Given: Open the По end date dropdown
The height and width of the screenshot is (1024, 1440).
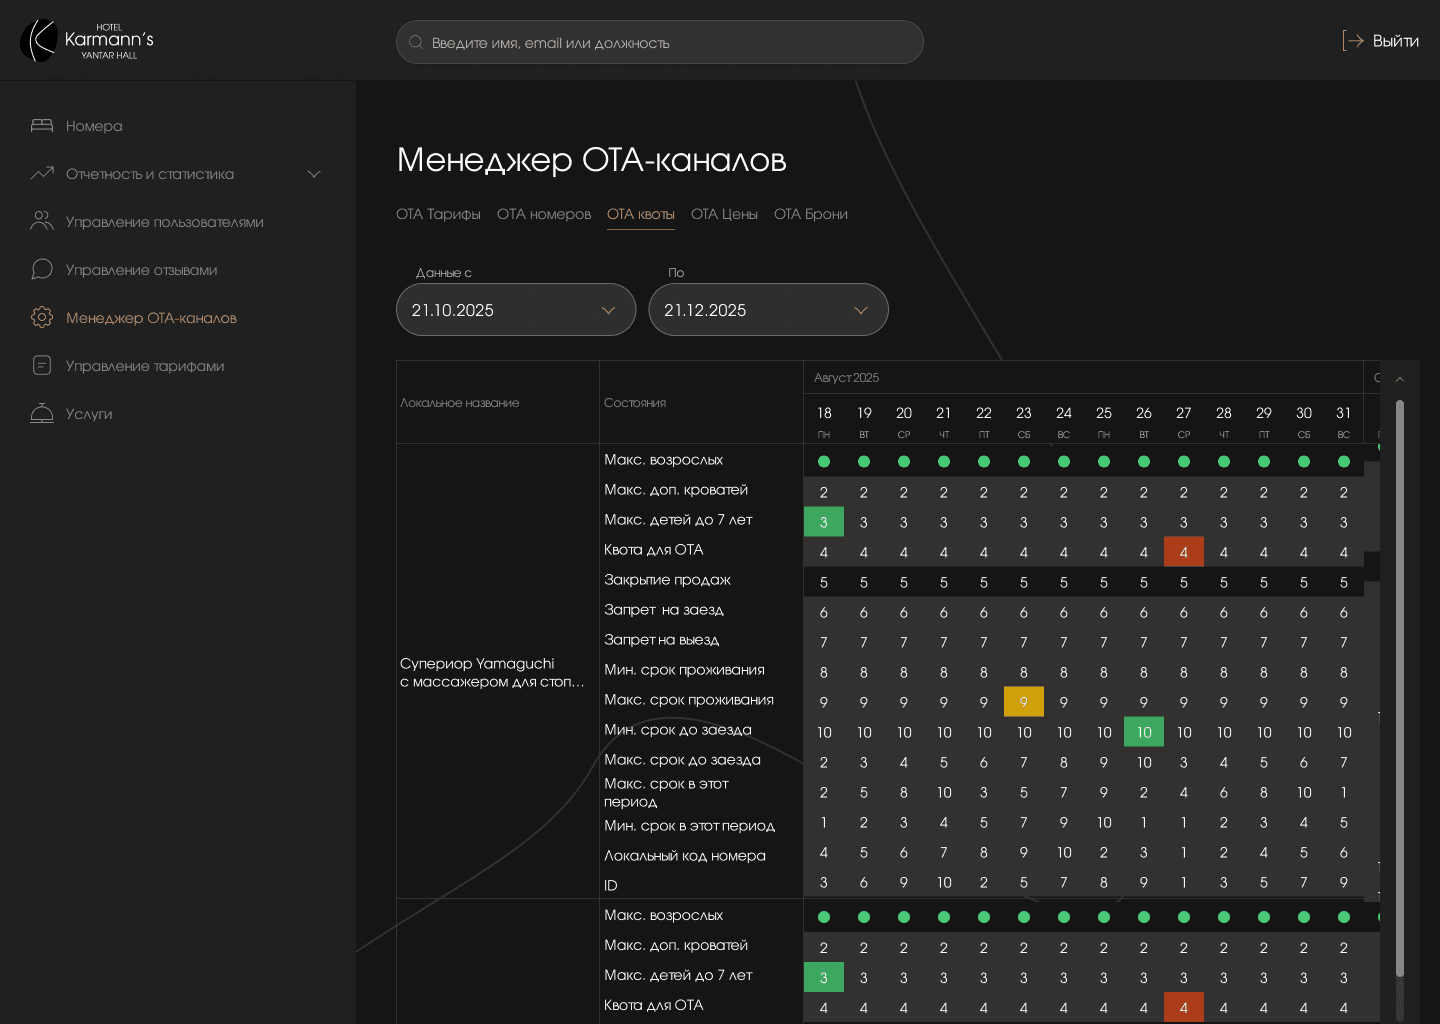Looking at the screenshot, I should tap(768, 310).
